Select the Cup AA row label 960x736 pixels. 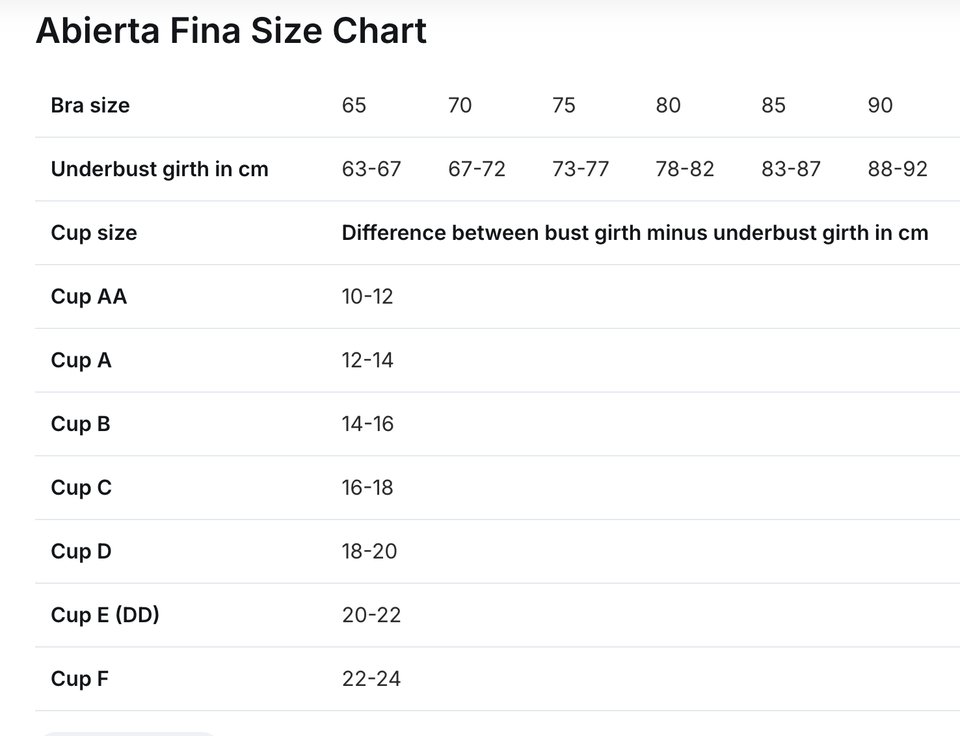[89, 296]
